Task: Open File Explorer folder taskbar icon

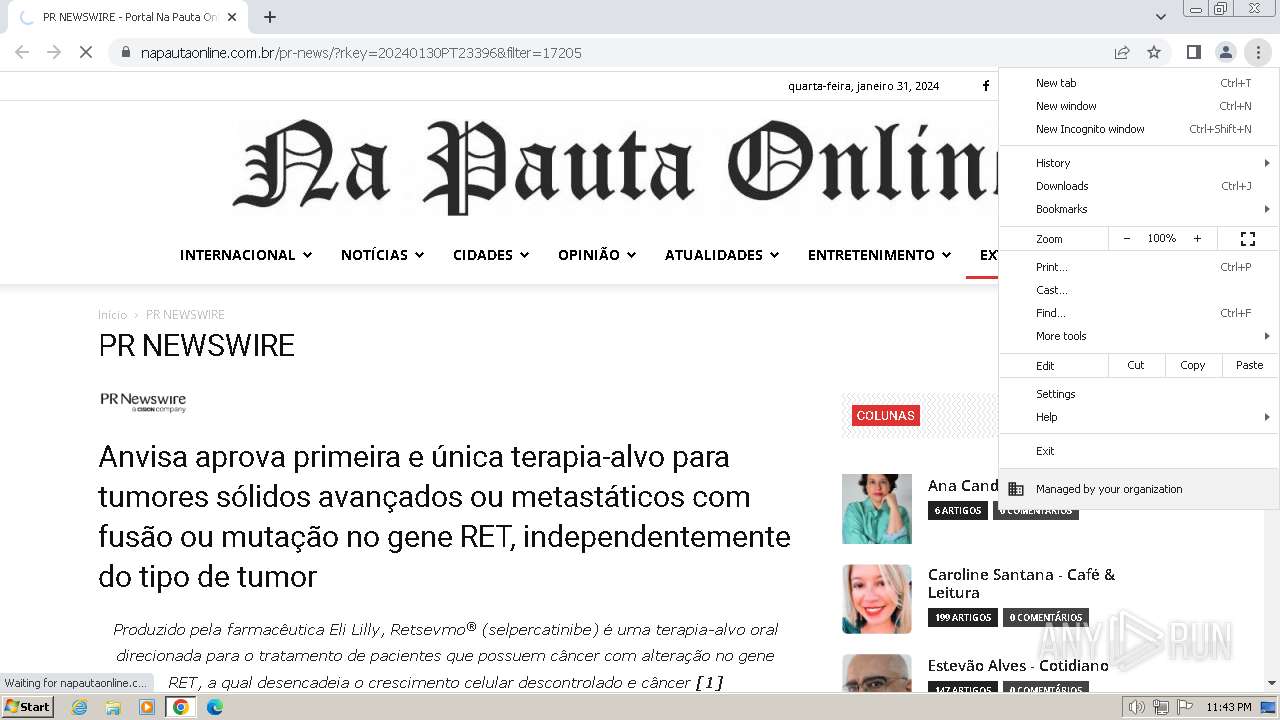Action: 113,707
